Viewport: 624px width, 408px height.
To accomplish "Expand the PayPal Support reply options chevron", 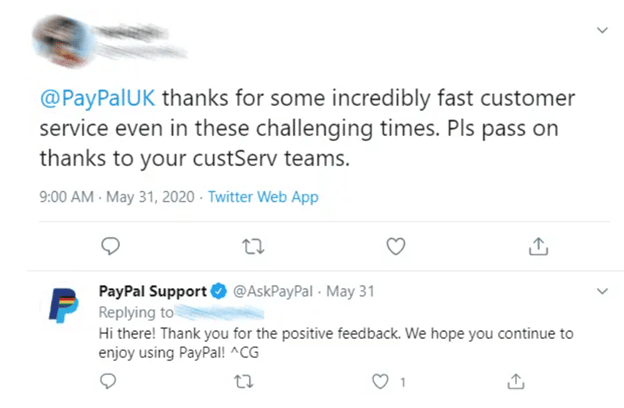I will click(x=601, y=292).
